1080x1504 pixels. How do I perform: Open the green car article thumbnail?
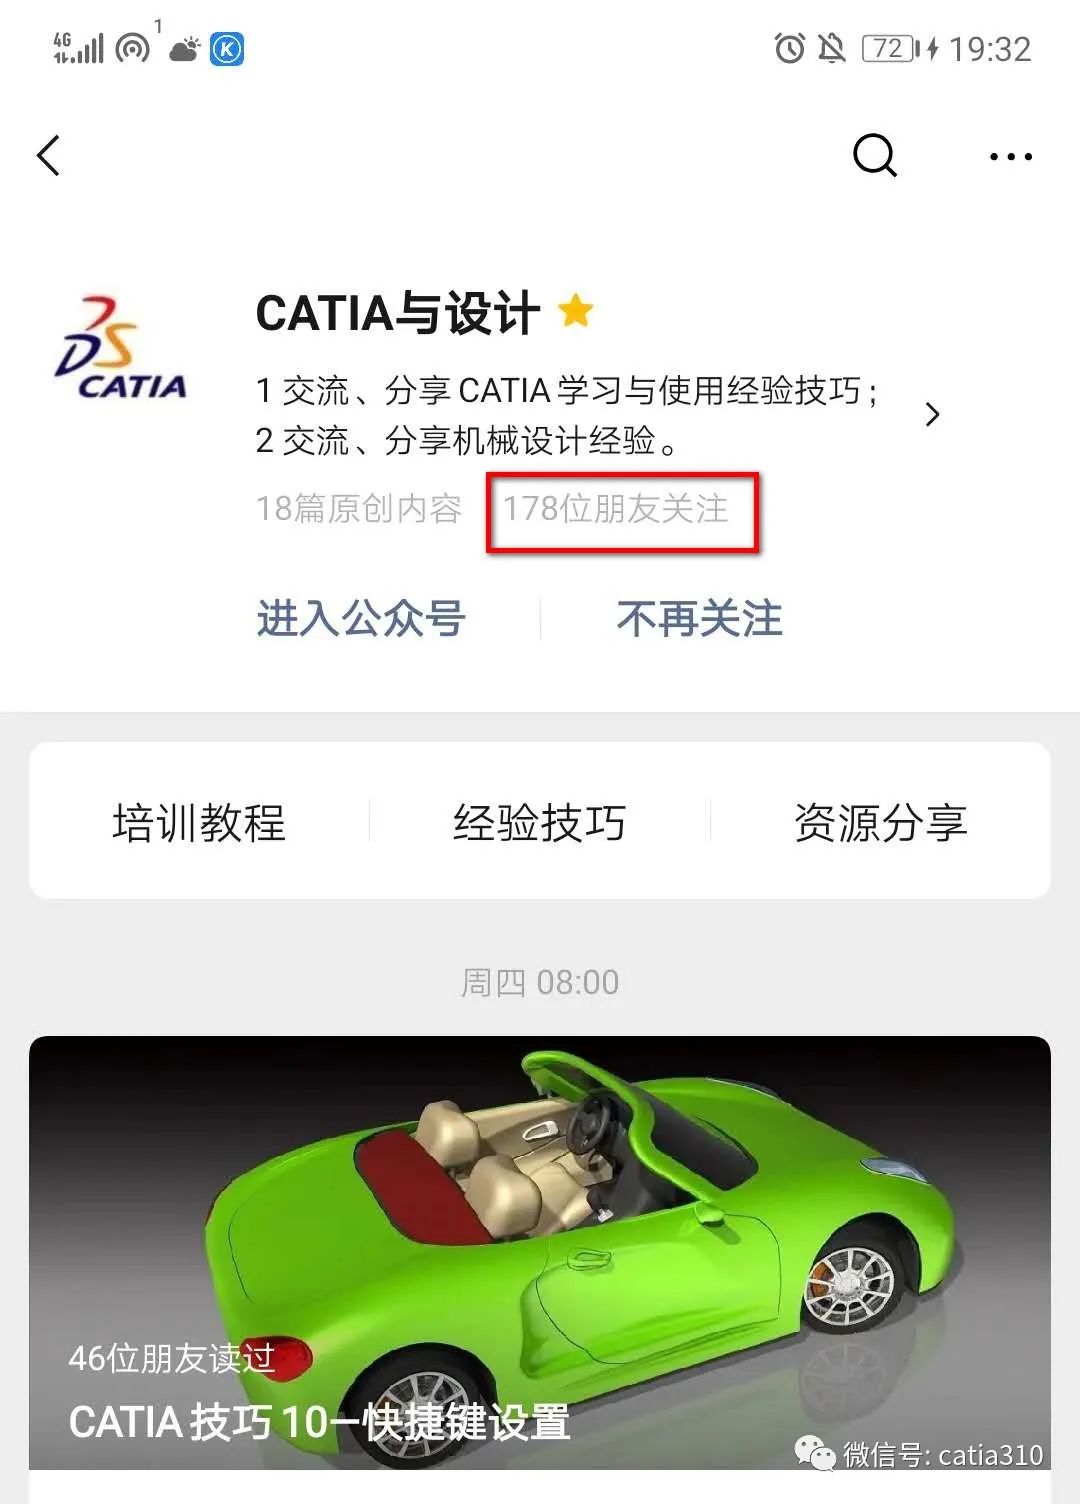pos(540,1252)
